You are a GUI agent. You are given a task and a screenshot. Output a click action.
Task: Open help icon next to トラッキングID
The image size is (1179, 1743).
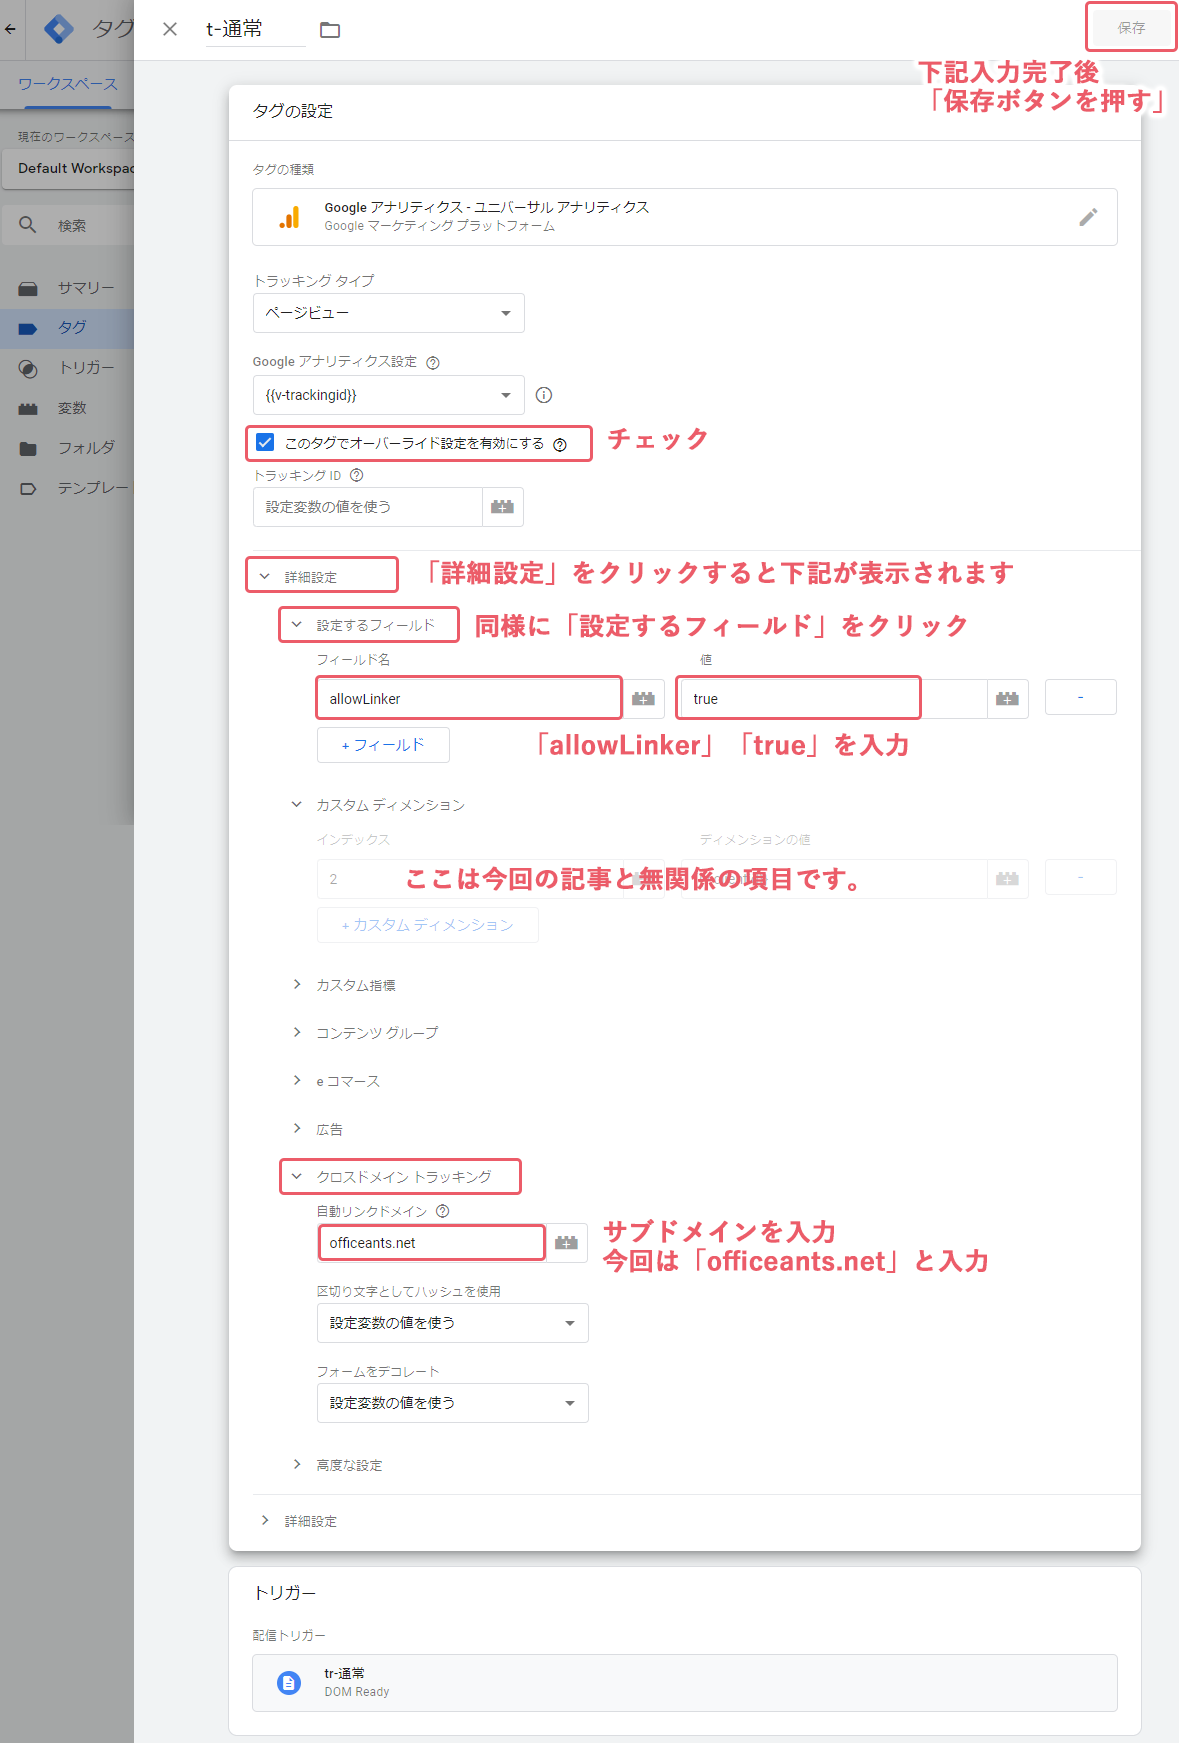(x=357, y=476)
